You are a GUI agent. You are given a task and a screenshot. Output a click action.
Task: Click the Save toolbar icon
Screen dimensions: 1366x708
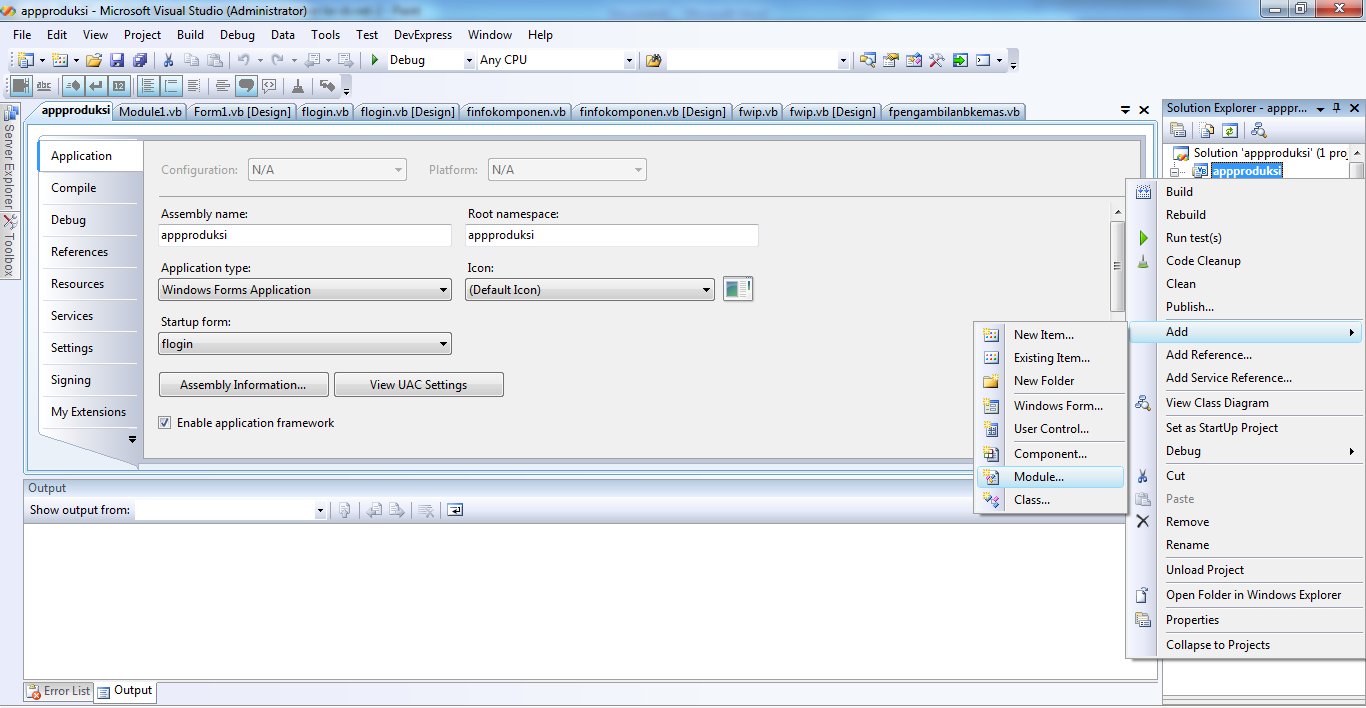click(x=117, y=60)
